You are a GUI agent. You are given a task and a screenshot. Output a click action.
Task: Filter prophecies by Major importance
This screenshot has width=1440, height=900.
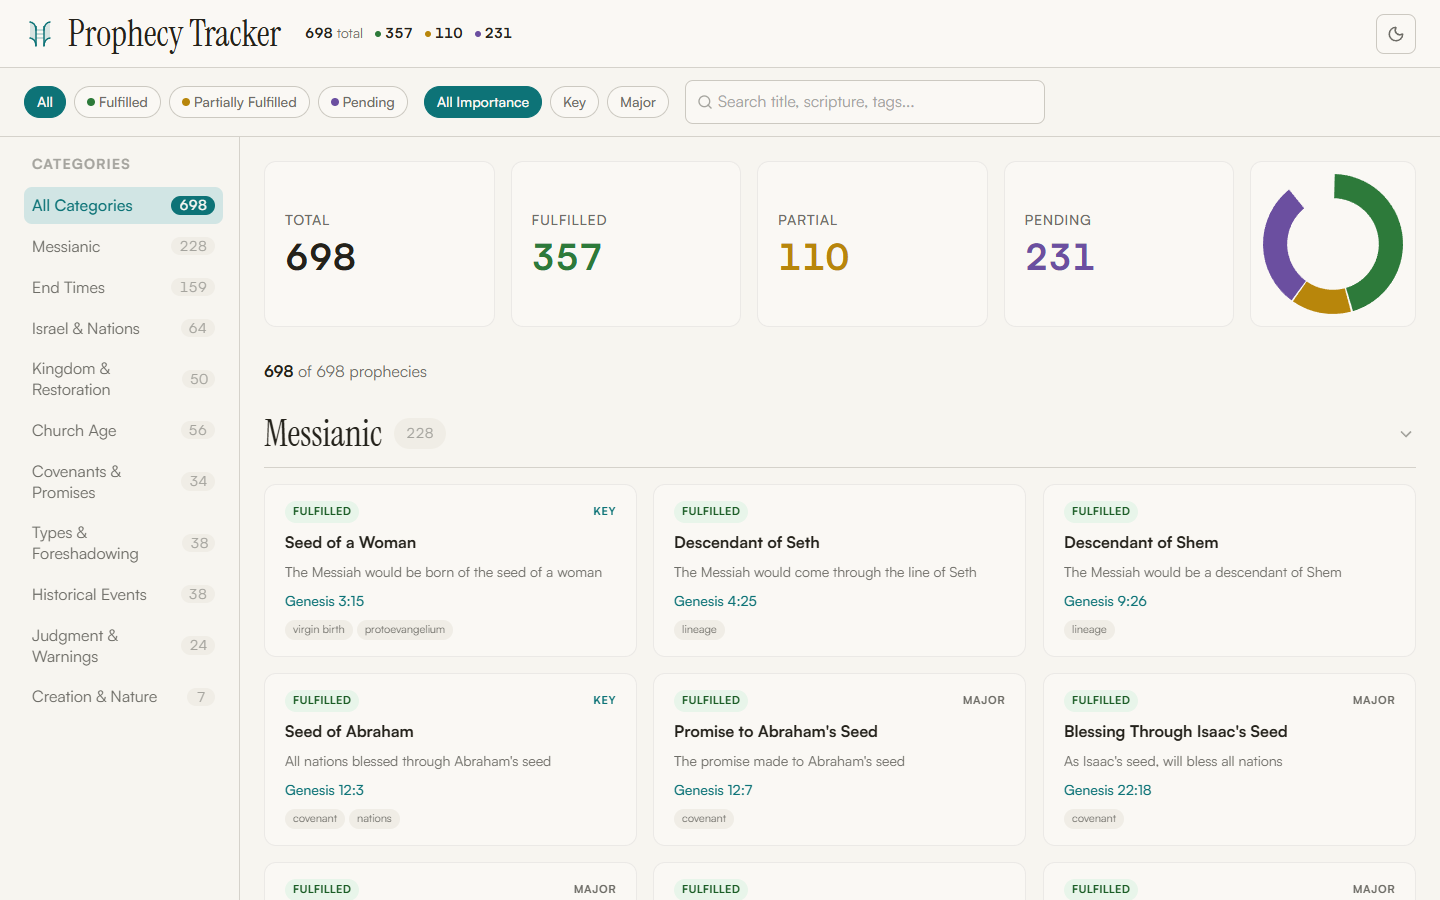(x=637, y=102)
